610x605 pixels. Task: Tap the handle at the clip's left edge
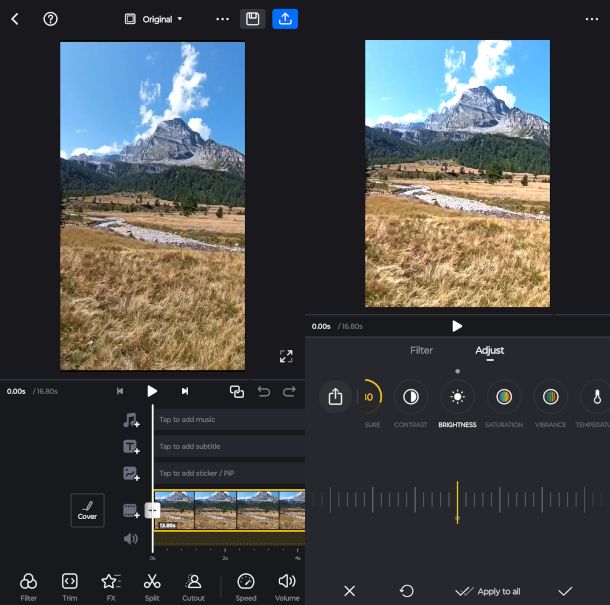point(152,510)
